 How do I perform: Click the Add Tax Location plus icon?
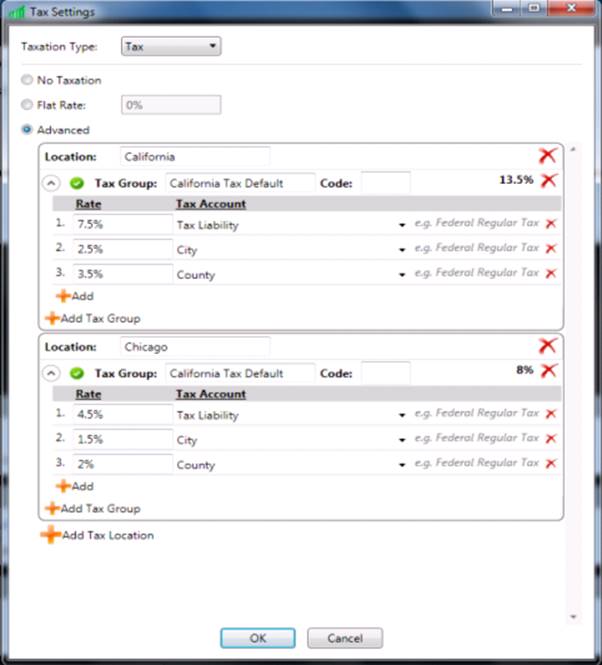(50, 535)
